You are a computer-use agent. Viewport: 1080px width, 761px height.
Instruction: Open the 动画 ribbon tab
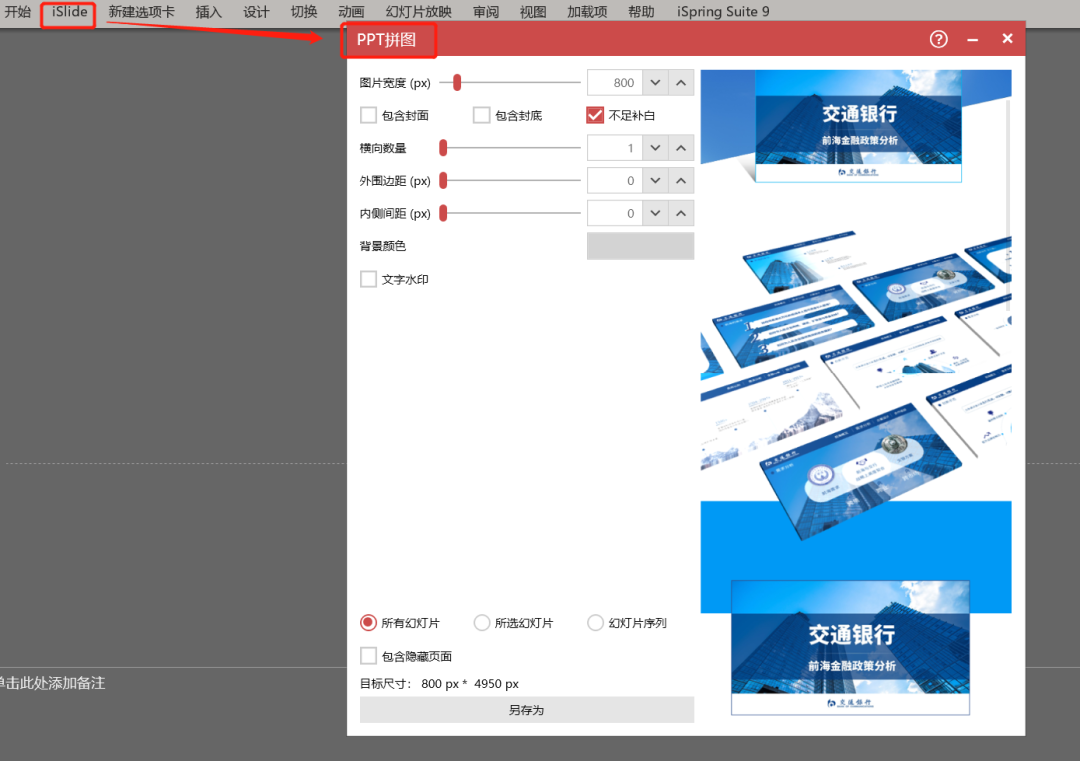click(351, 12)
